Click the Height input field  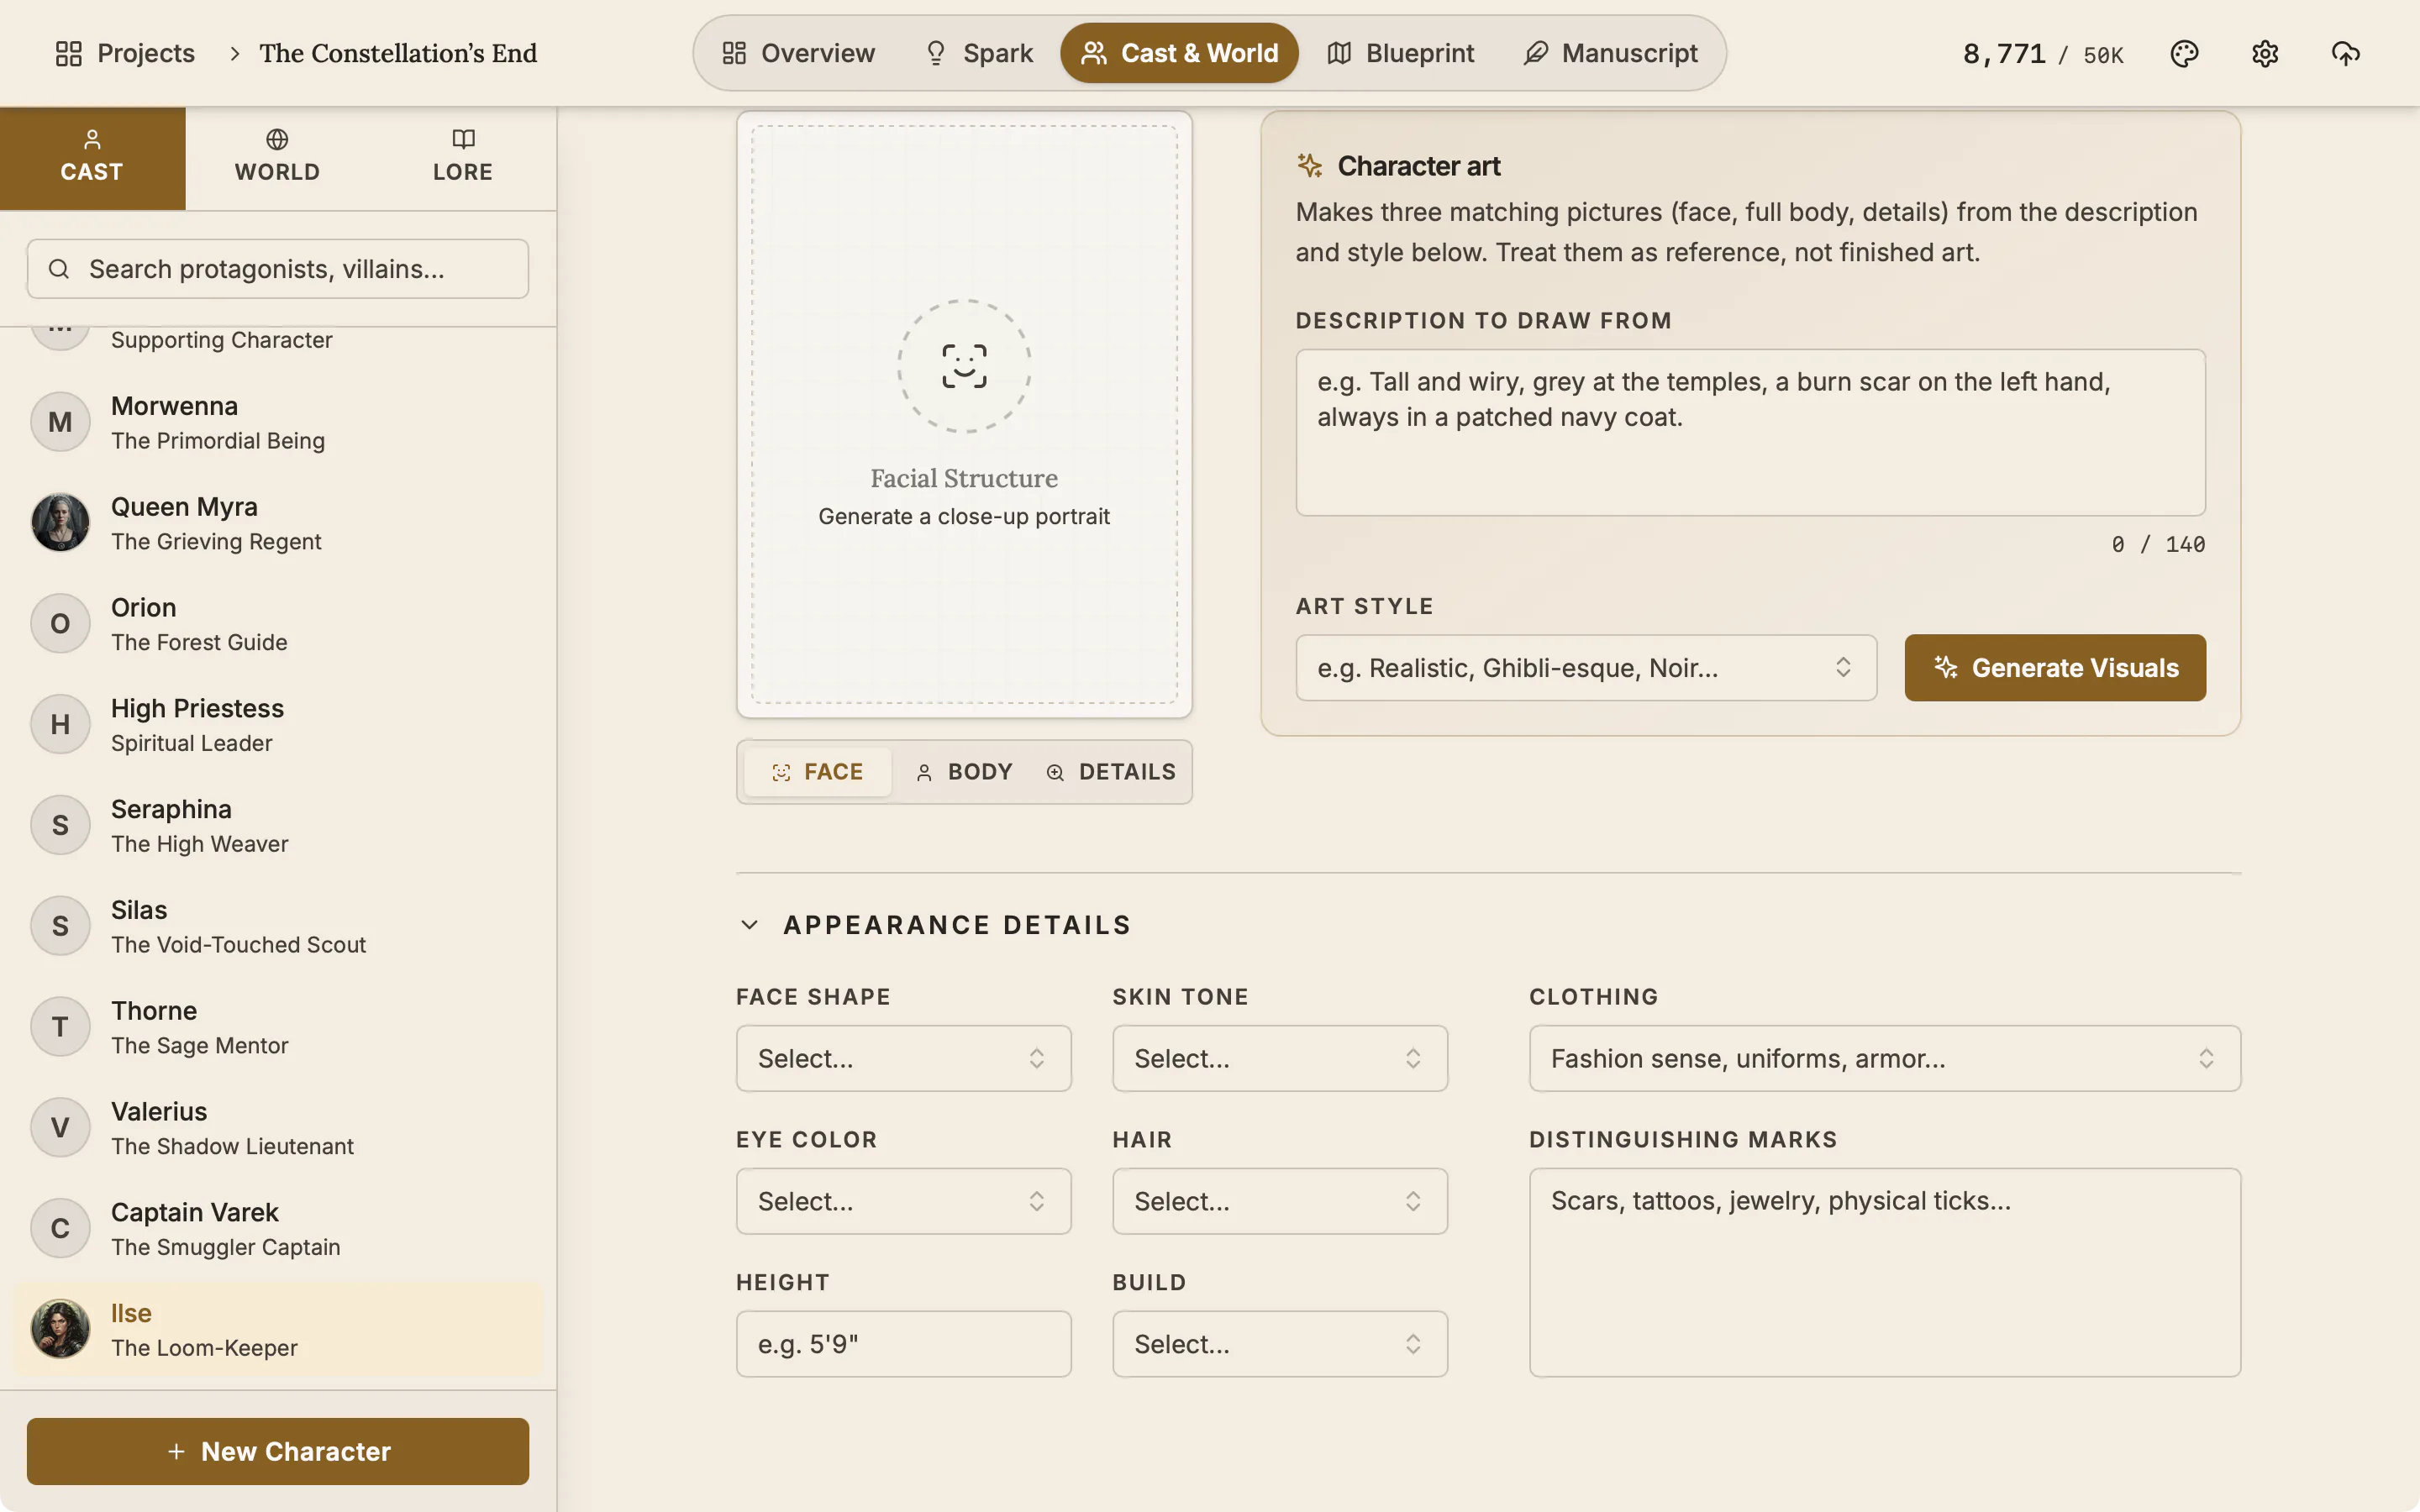click(x=903, y=1344)
